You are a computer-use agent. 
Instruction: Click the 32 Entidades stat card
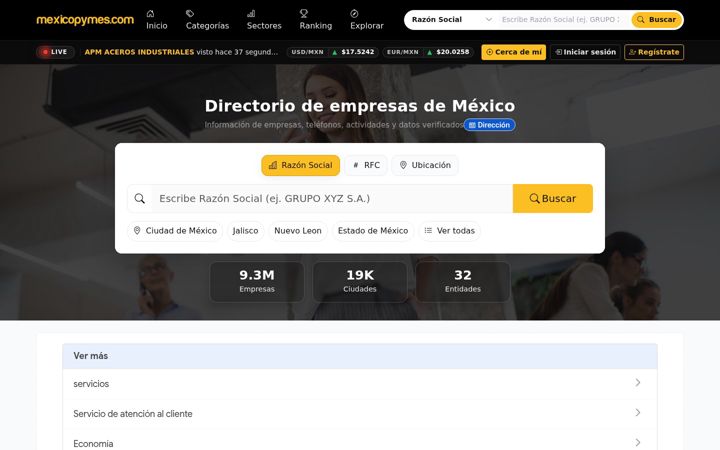point(463,281)
